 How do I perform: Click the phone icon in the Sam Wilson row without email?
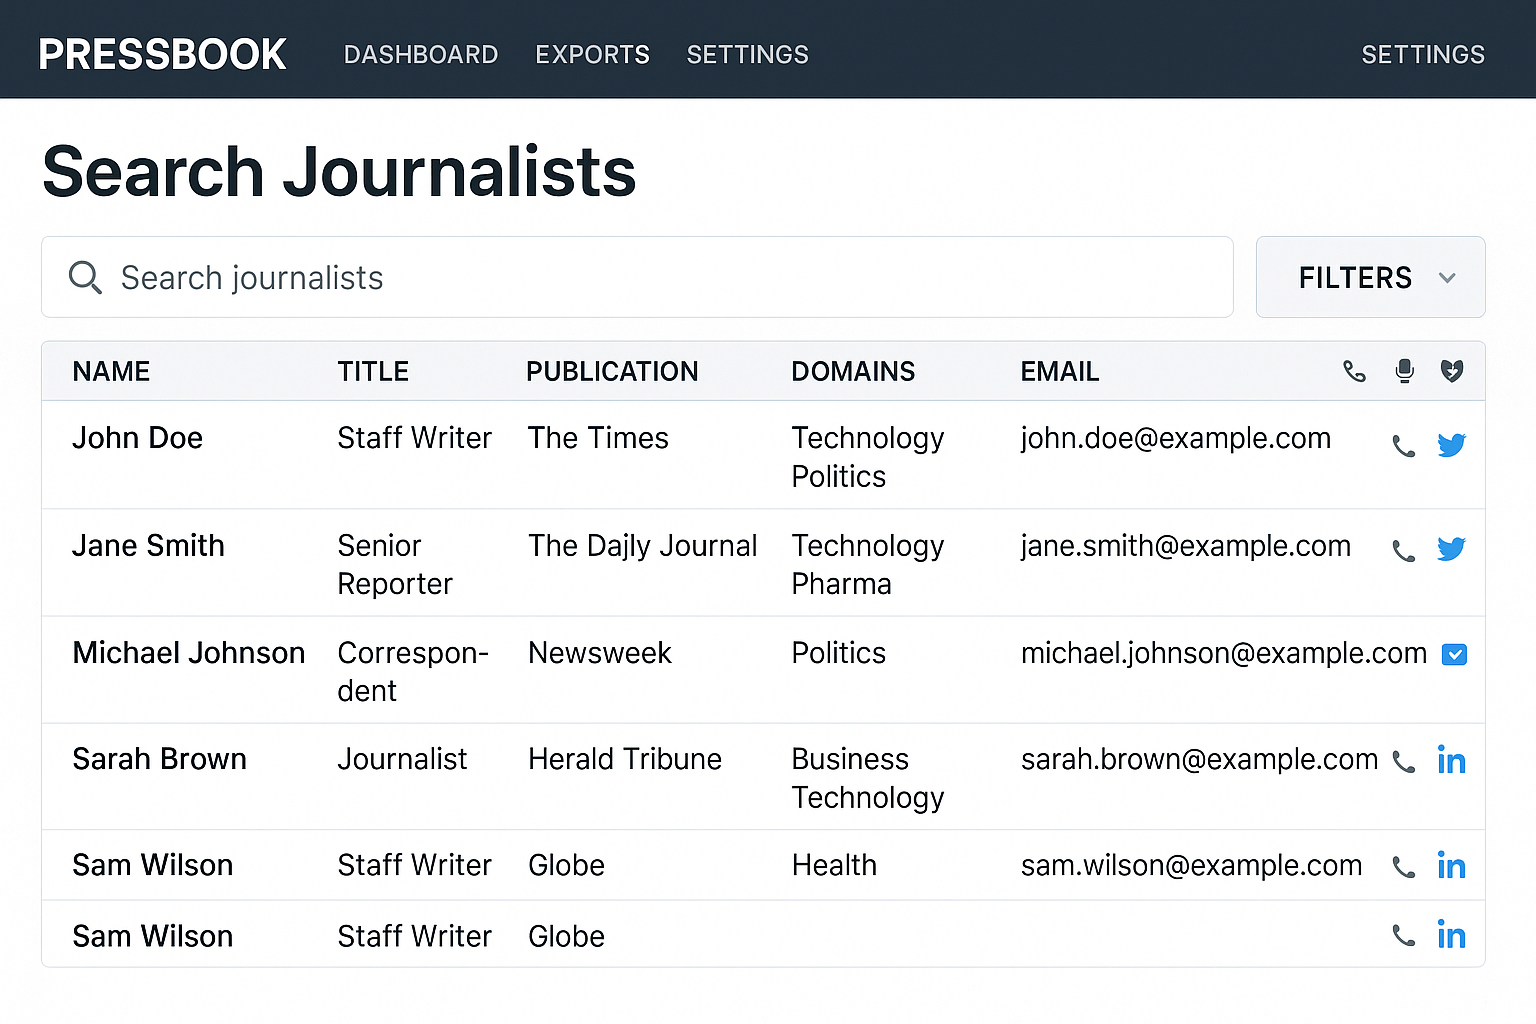pyautogui.click(x=1404, y=936)
